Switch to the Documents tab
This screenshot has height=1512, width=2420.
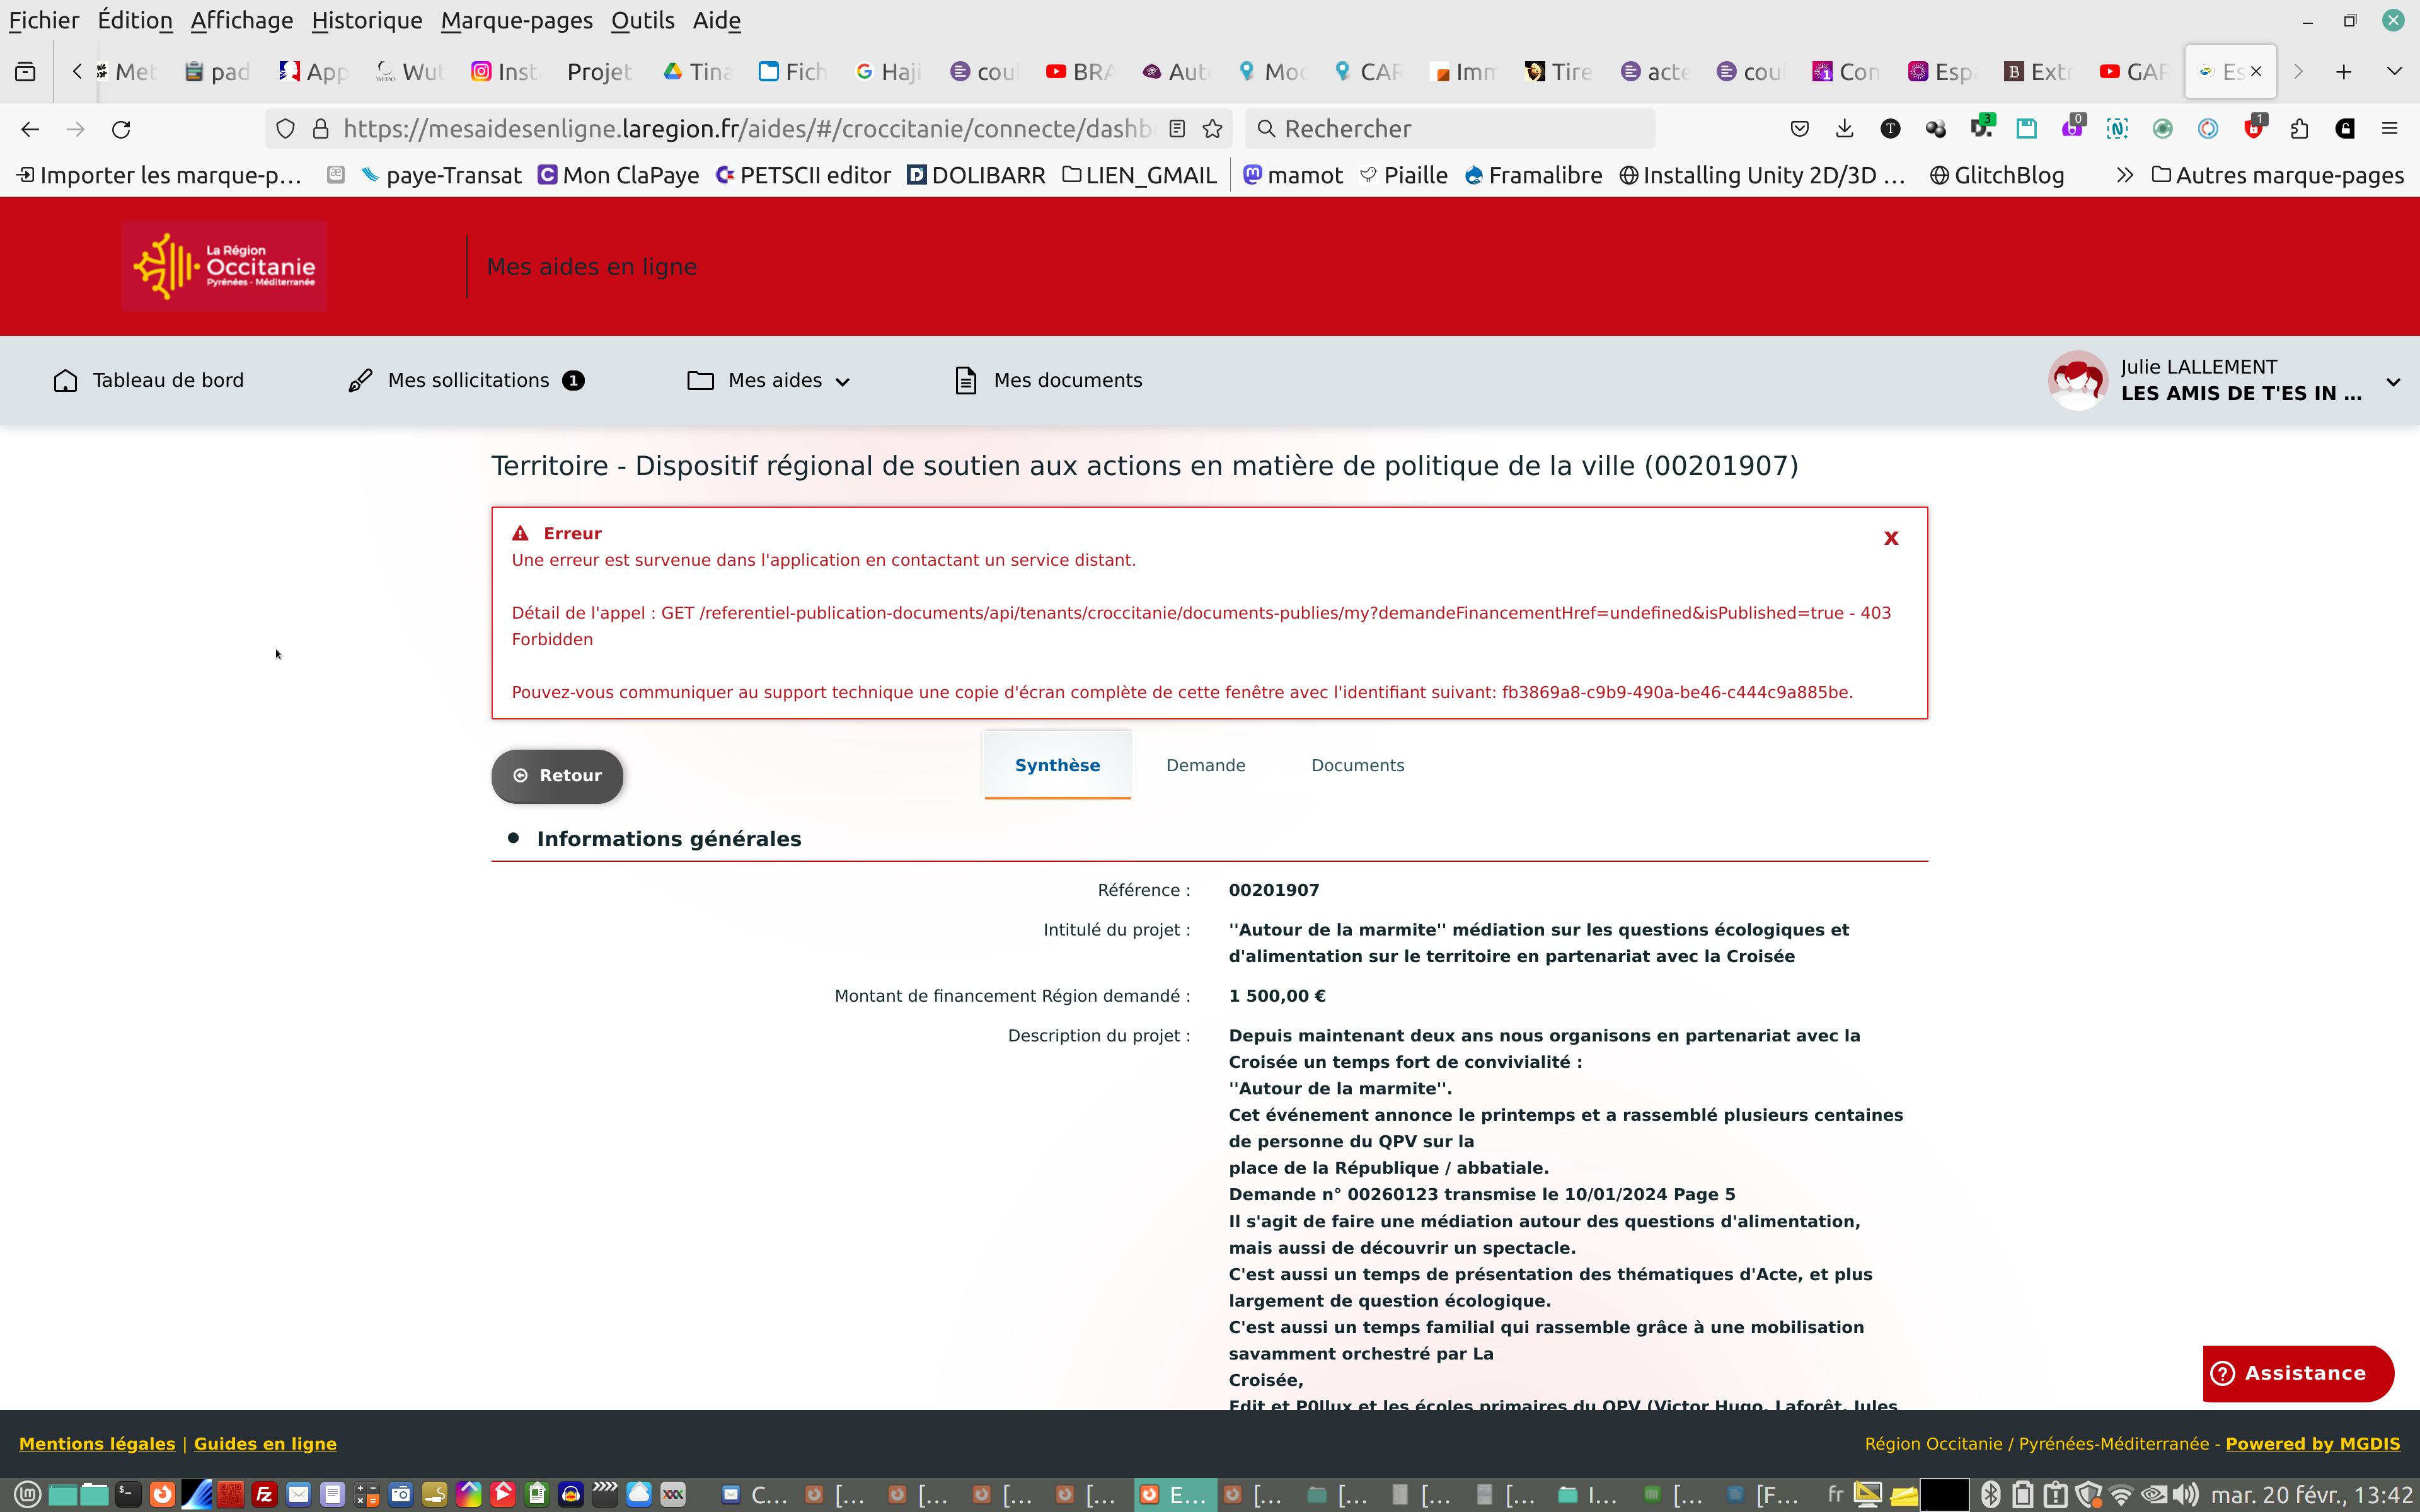(1357, 765)
